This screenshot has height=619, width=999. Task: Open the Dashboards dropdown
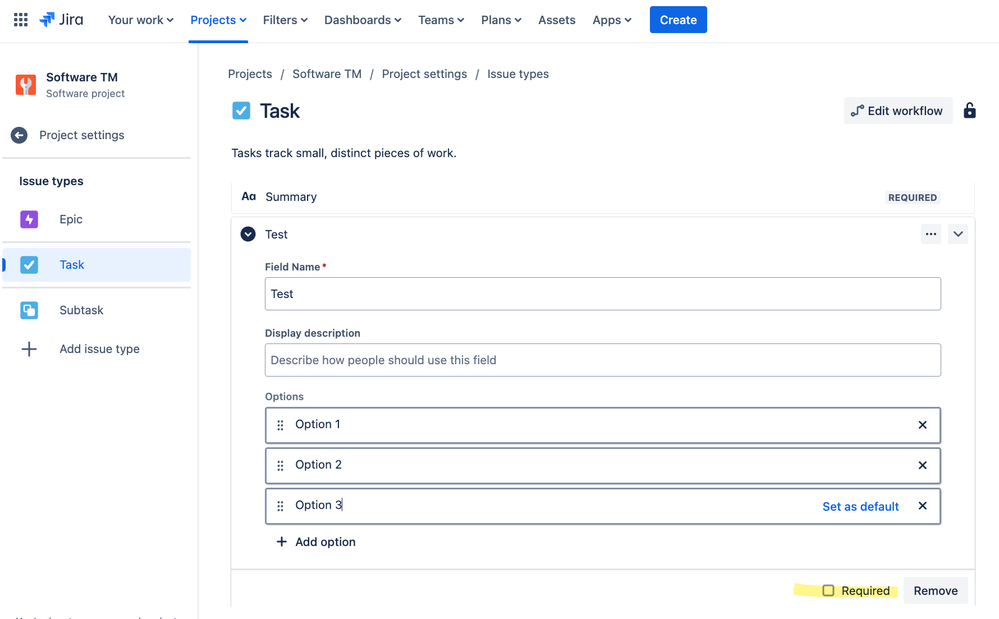(x=363, y=20)
